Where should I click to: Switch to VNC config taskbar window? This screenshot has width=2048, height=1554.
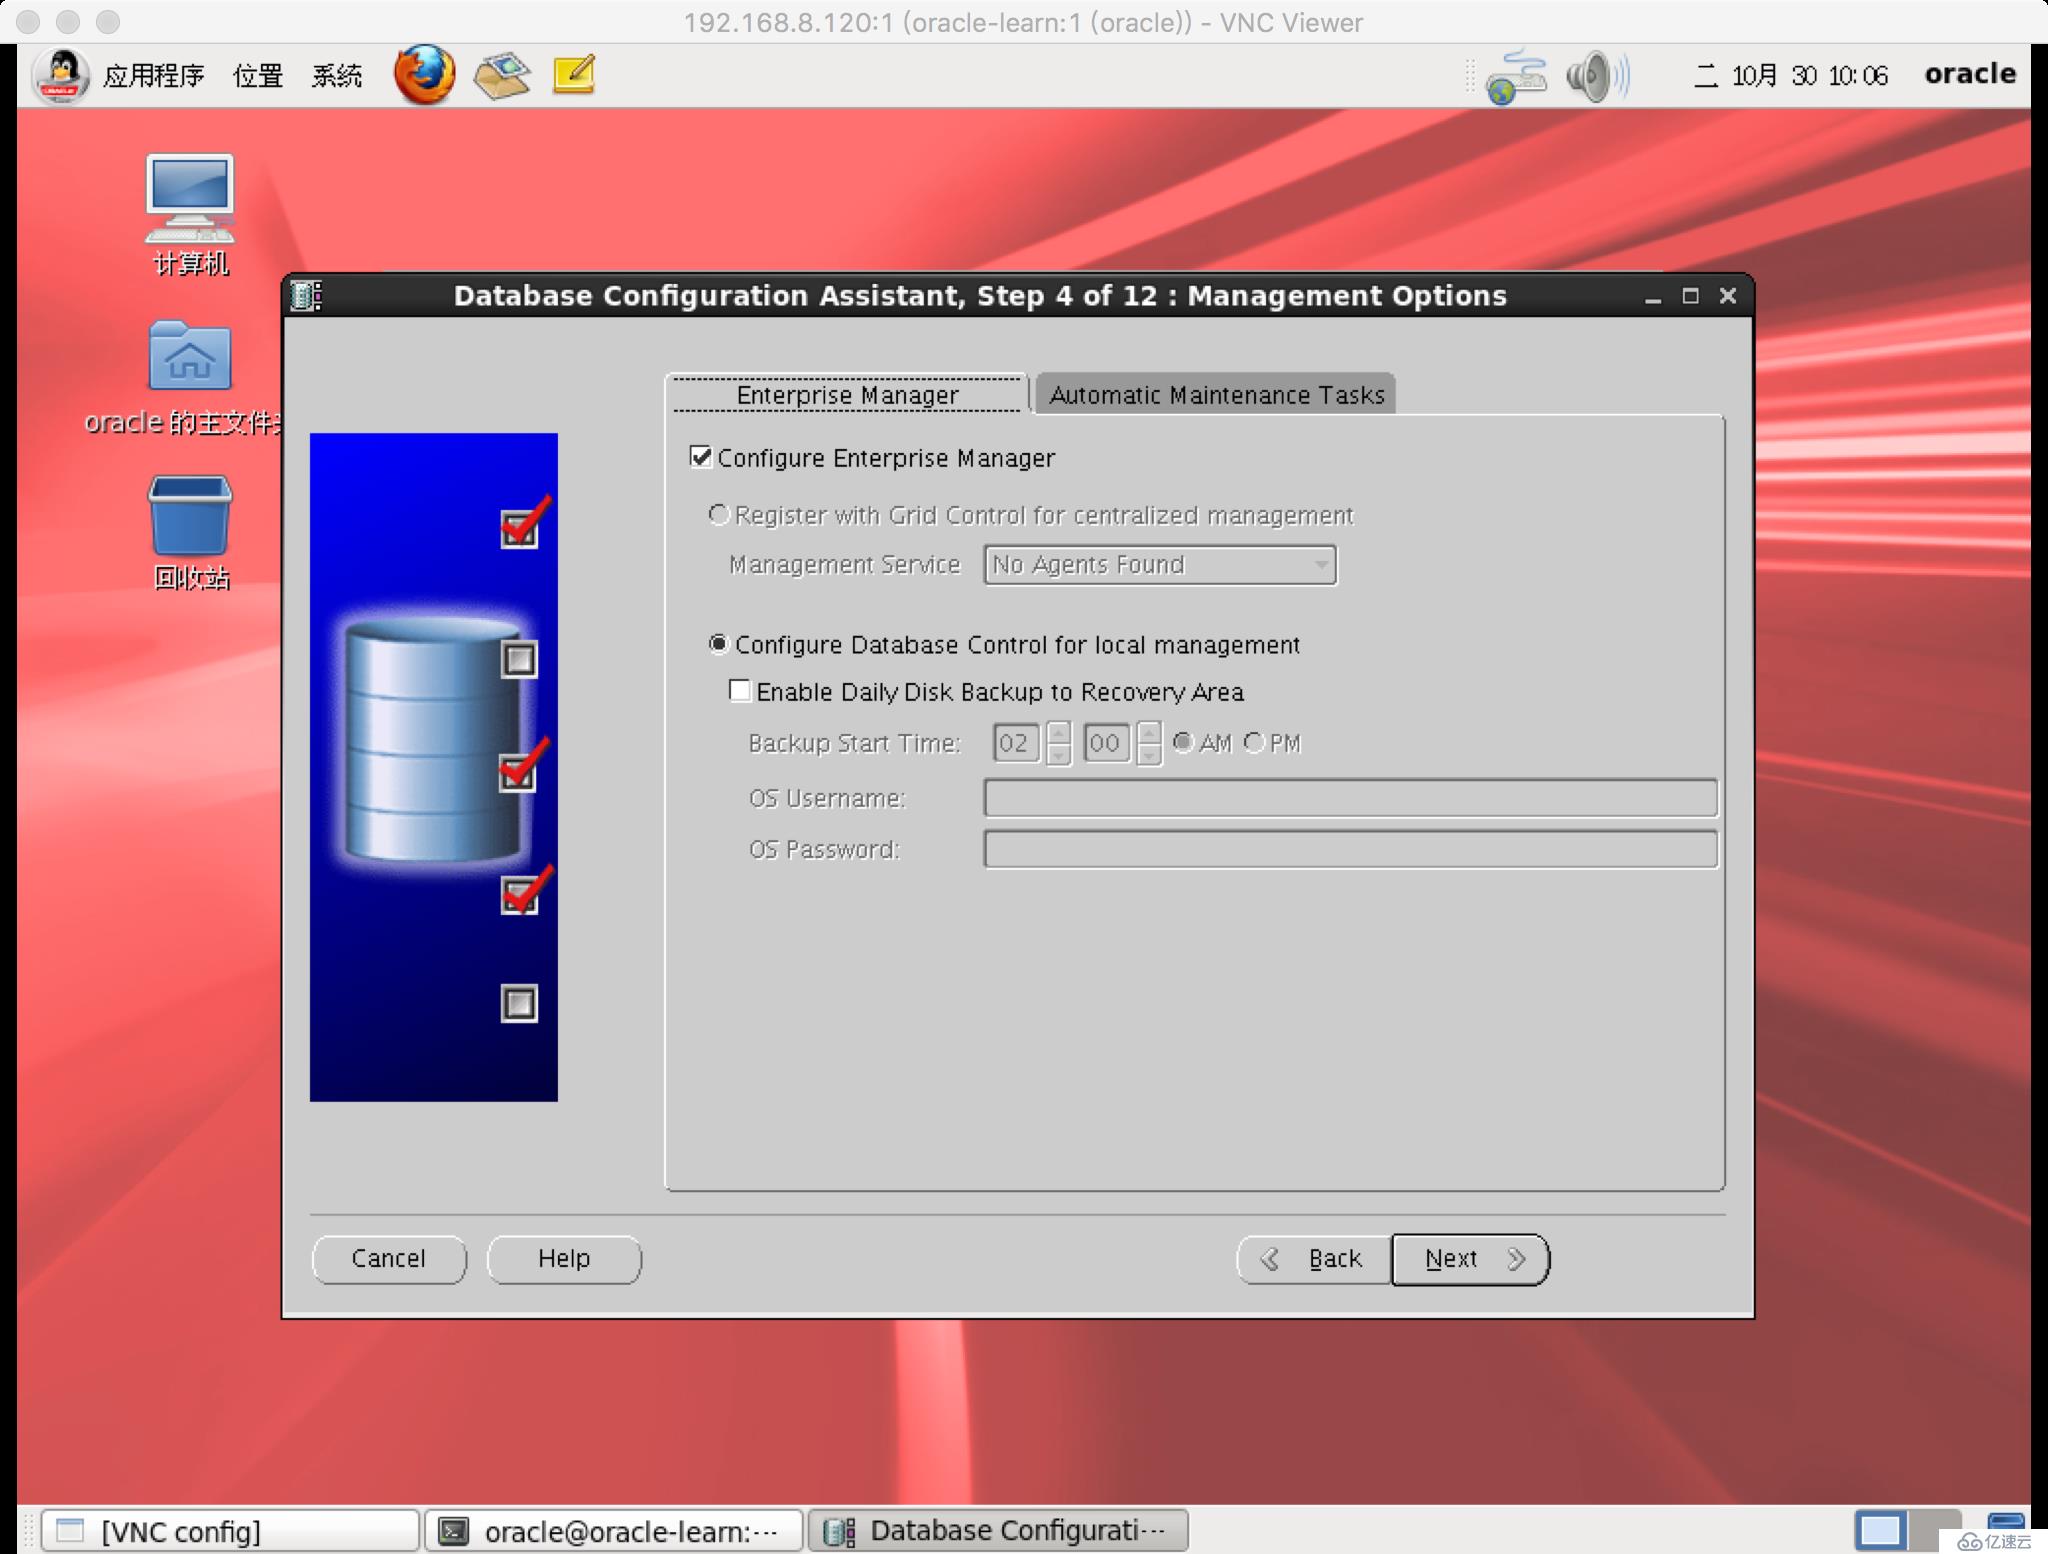[x=231, y=1531]
